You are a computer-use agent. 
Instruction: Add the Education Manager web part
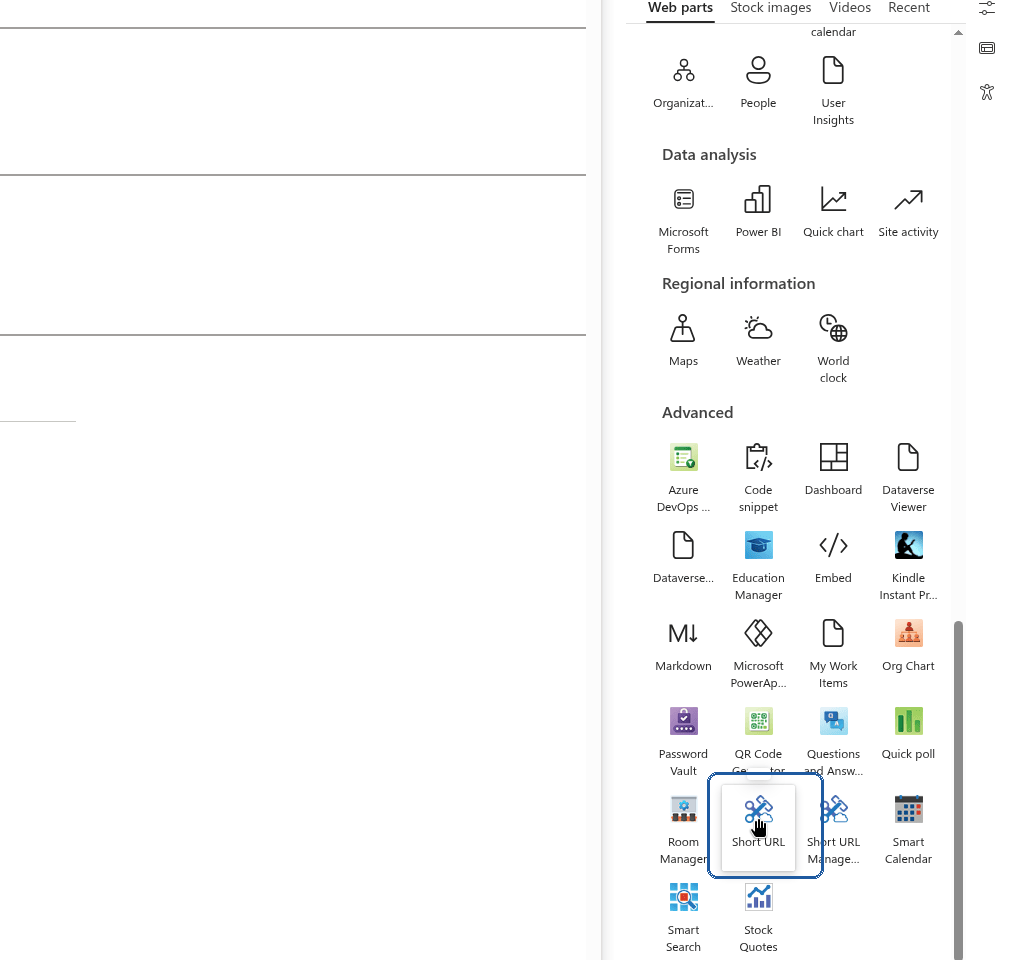coord(758,566)
